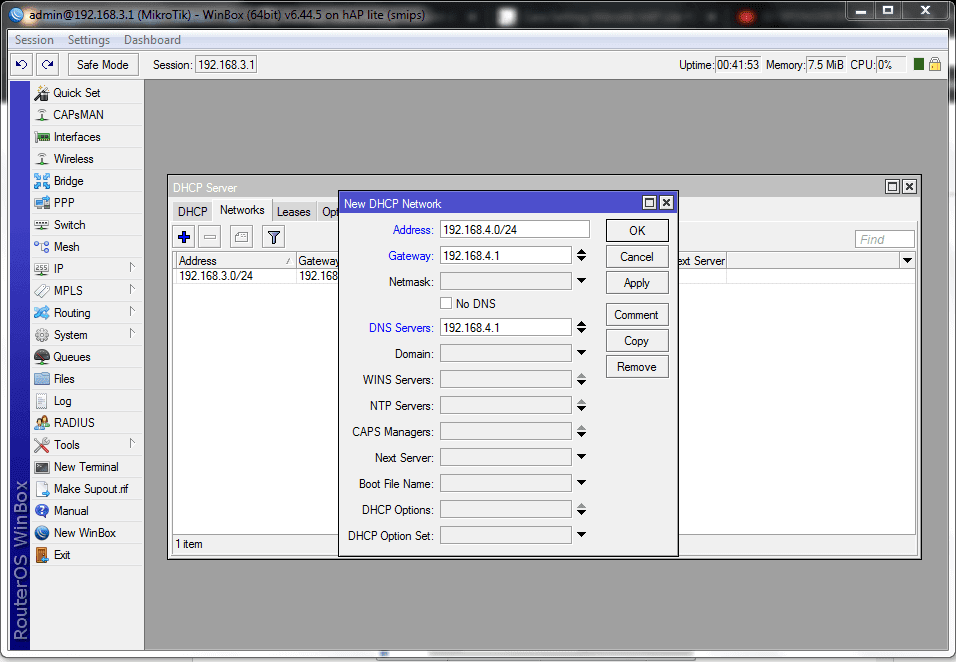The width and height of the screenshot is (956, 662).
Task: Open Wireless settings in sidebar
Action: pyautogui.click(x=87, y=158)
